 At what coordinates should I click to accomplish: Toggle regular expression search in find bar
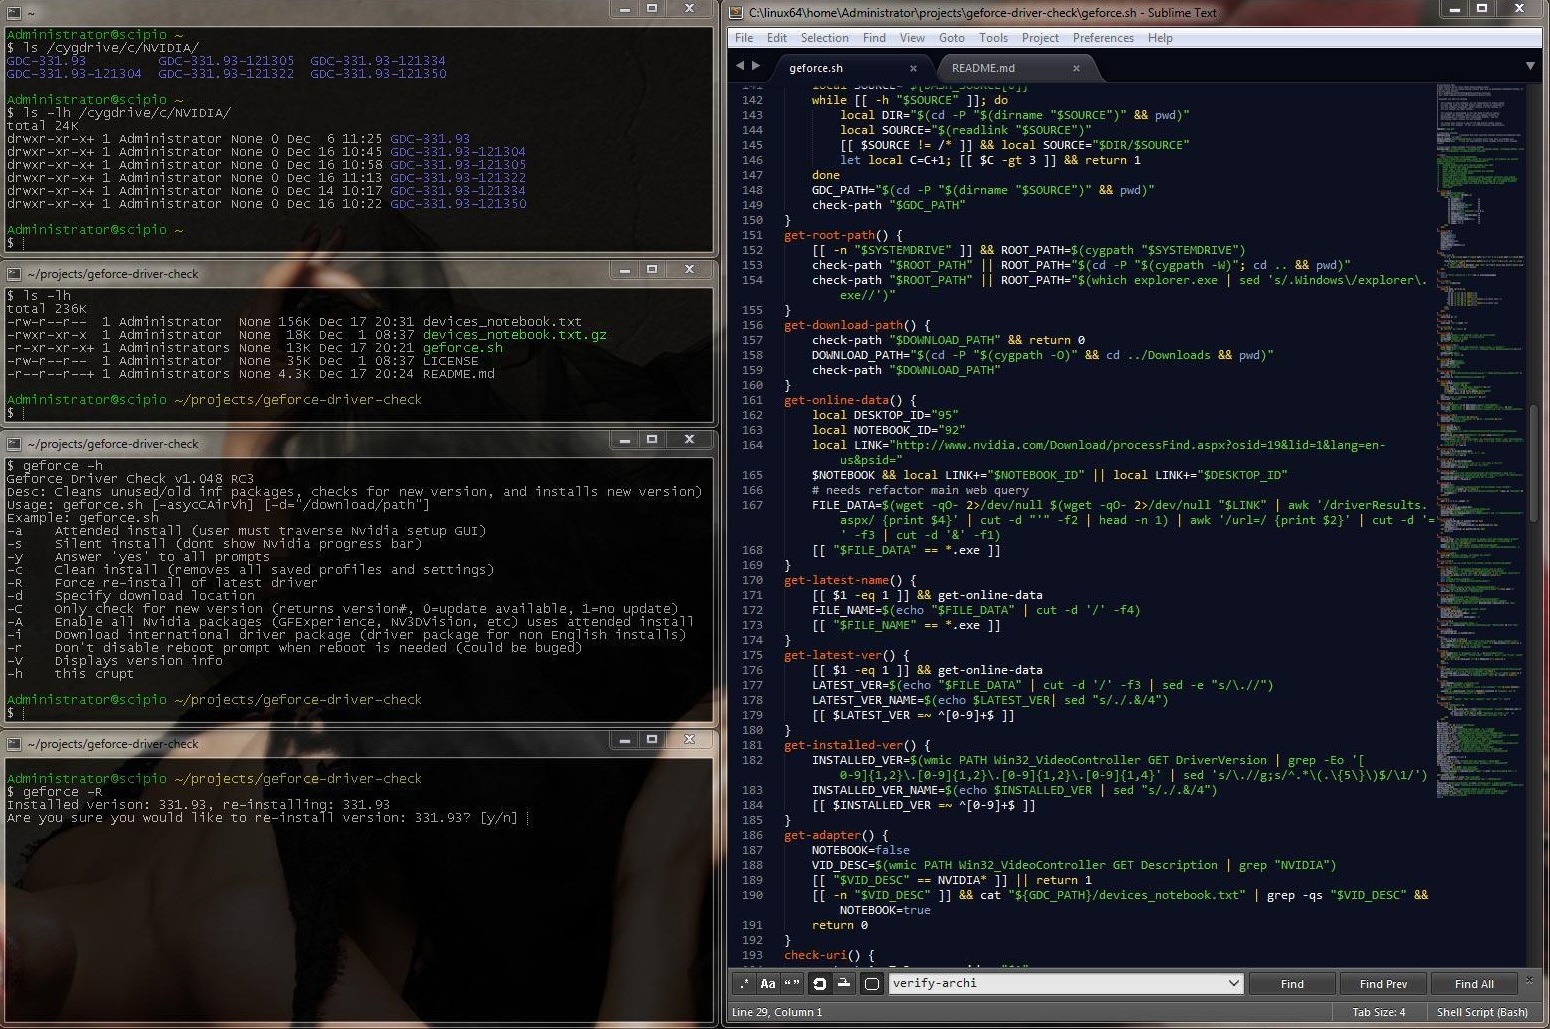(x=743, y=984)
